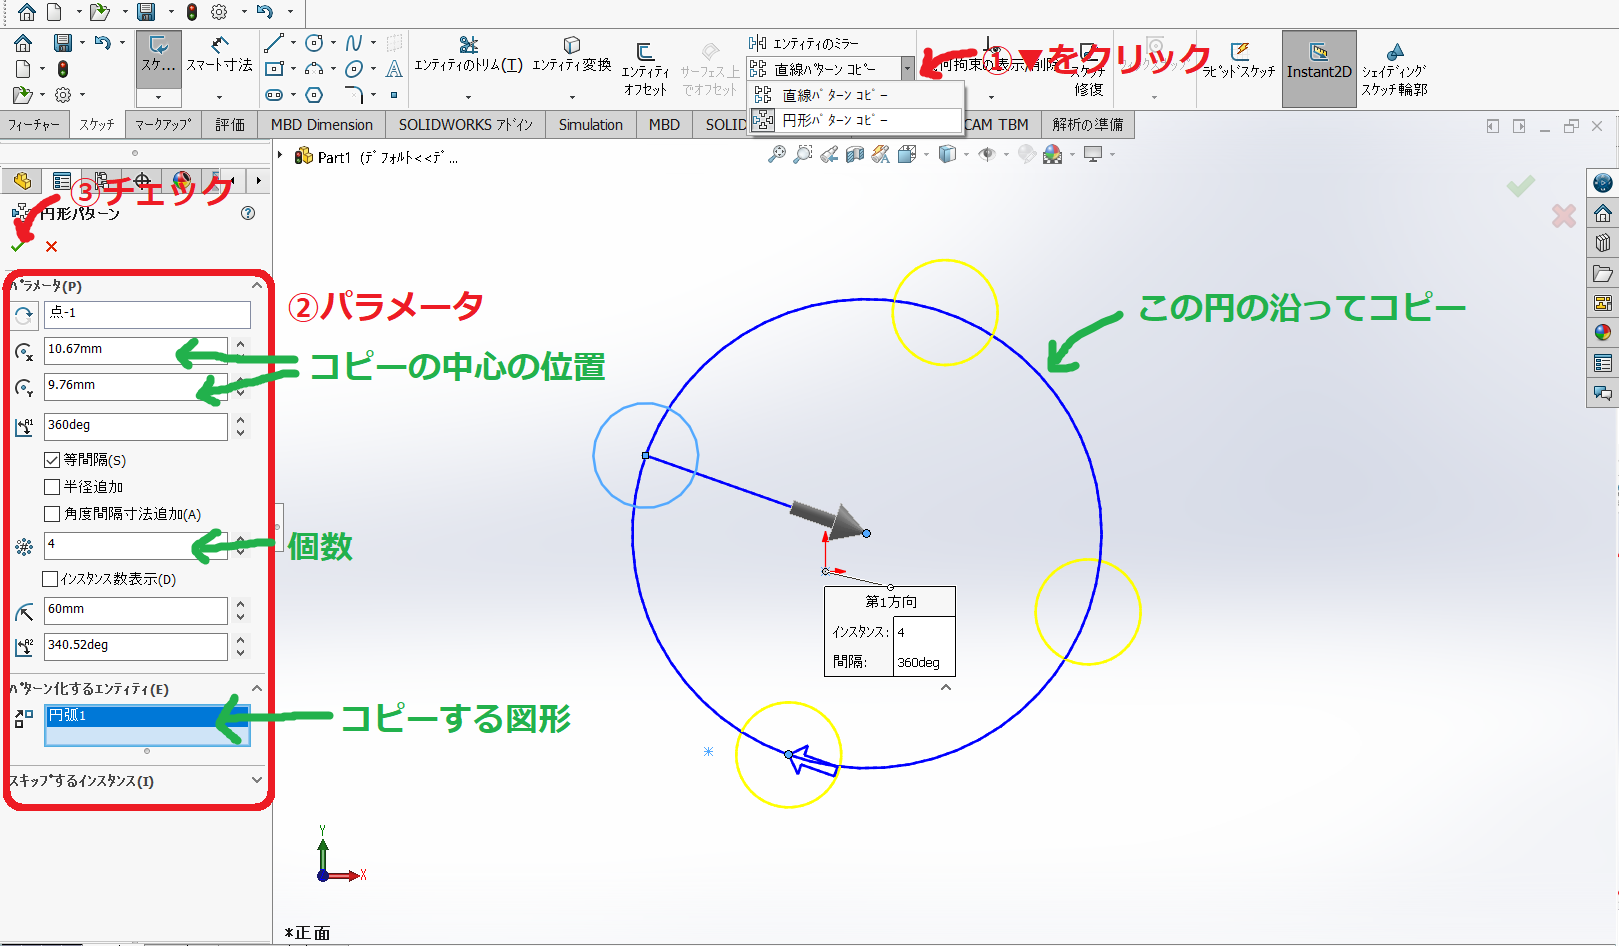Click the sketch cancel X in graphics corner
This screenshot has width=1619, height=946.
[x=1564, y=215]
